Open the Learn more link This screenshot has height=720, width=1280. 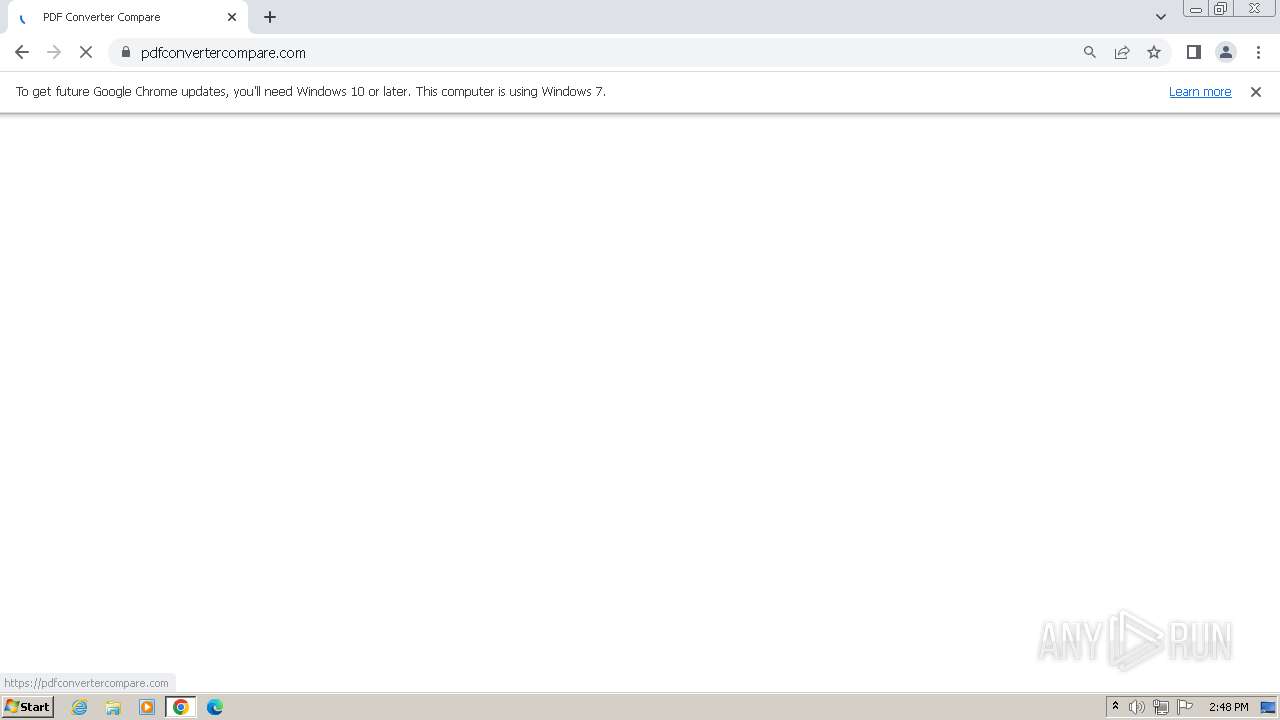[1200, 91]
